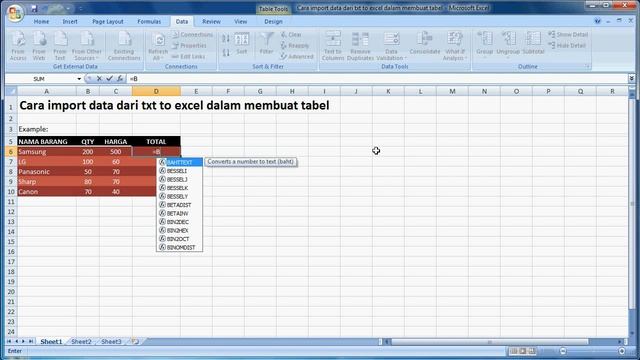
Task: Click Hide Detail in Outline group
Action: pyautogui.click(x=567, y=45)
